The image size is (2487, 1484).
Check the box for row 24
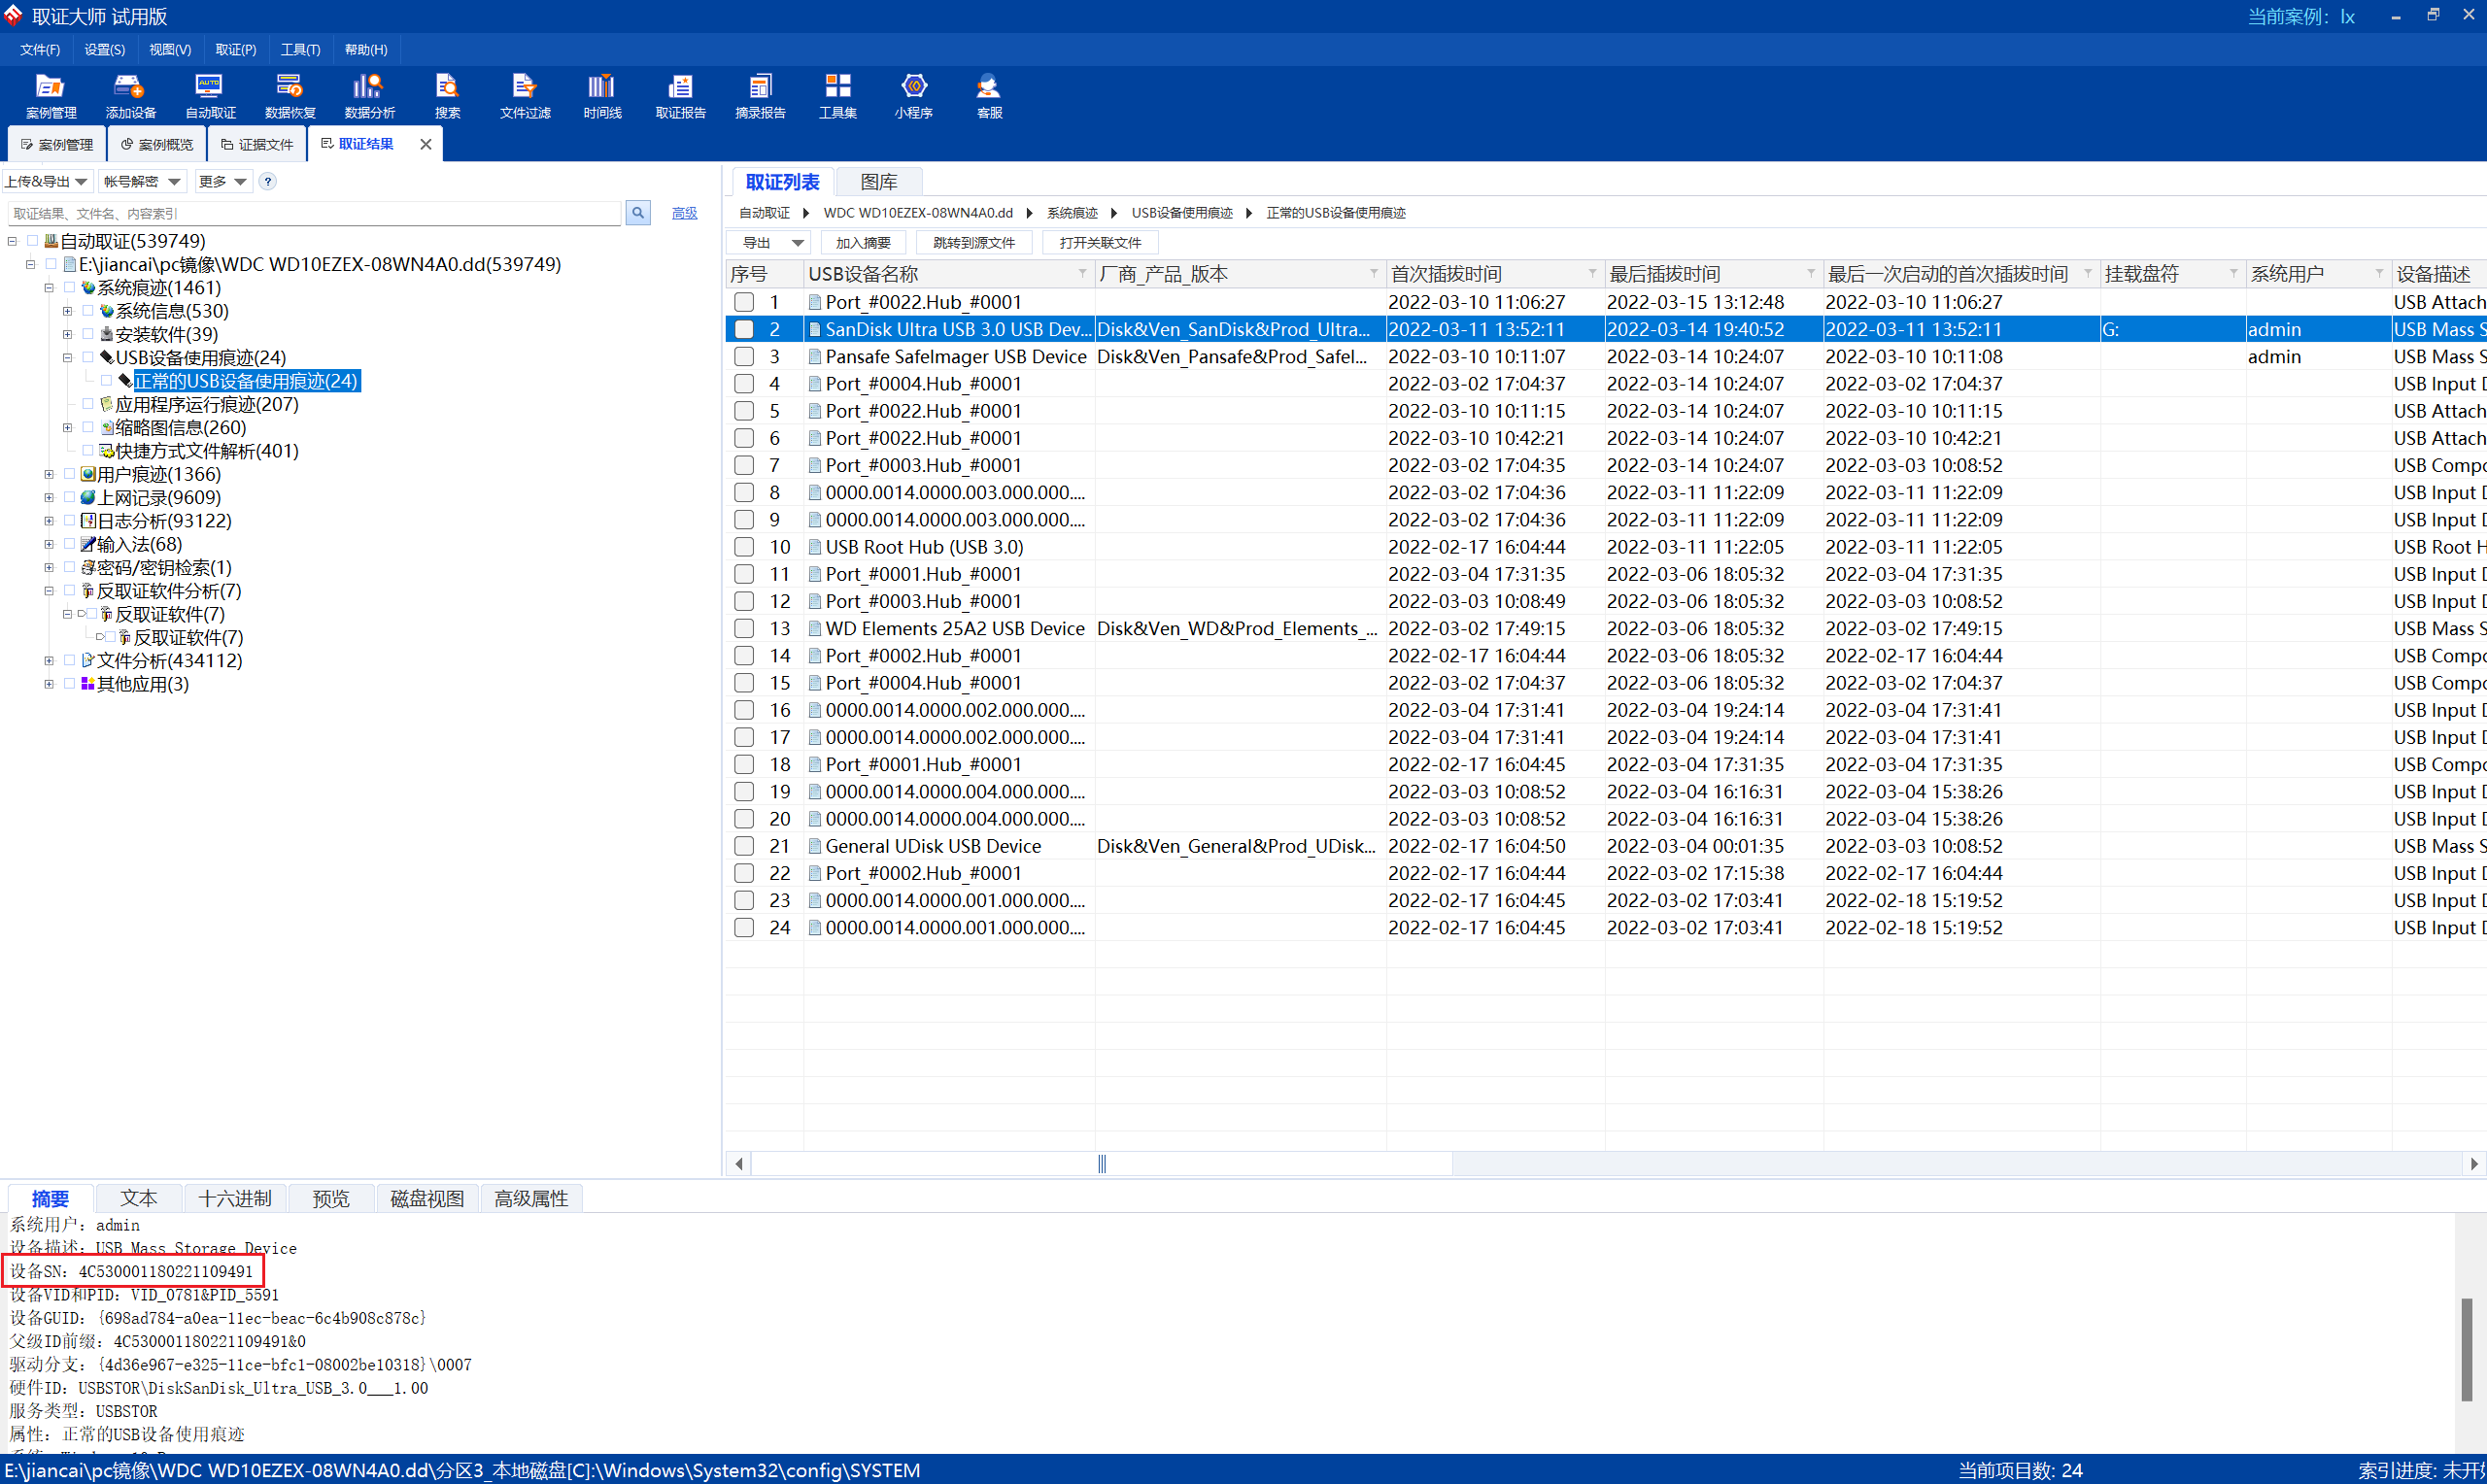tap(744, 928)
